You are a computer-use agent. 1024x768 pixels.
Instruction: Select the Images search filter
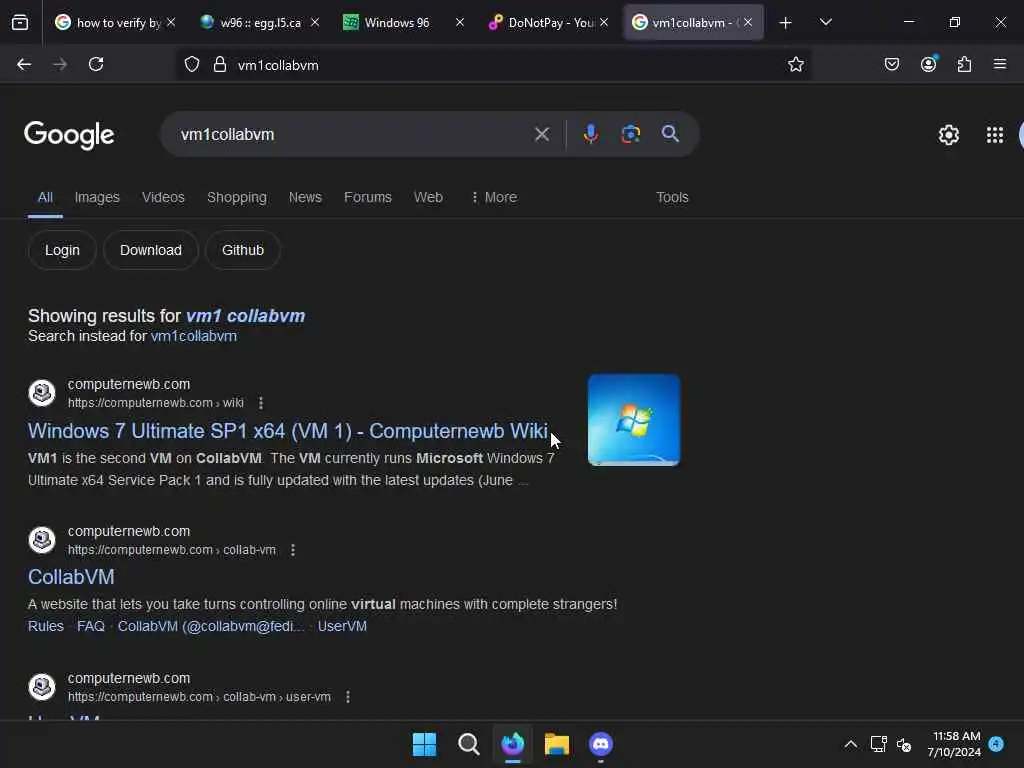[x=97, y=197]
